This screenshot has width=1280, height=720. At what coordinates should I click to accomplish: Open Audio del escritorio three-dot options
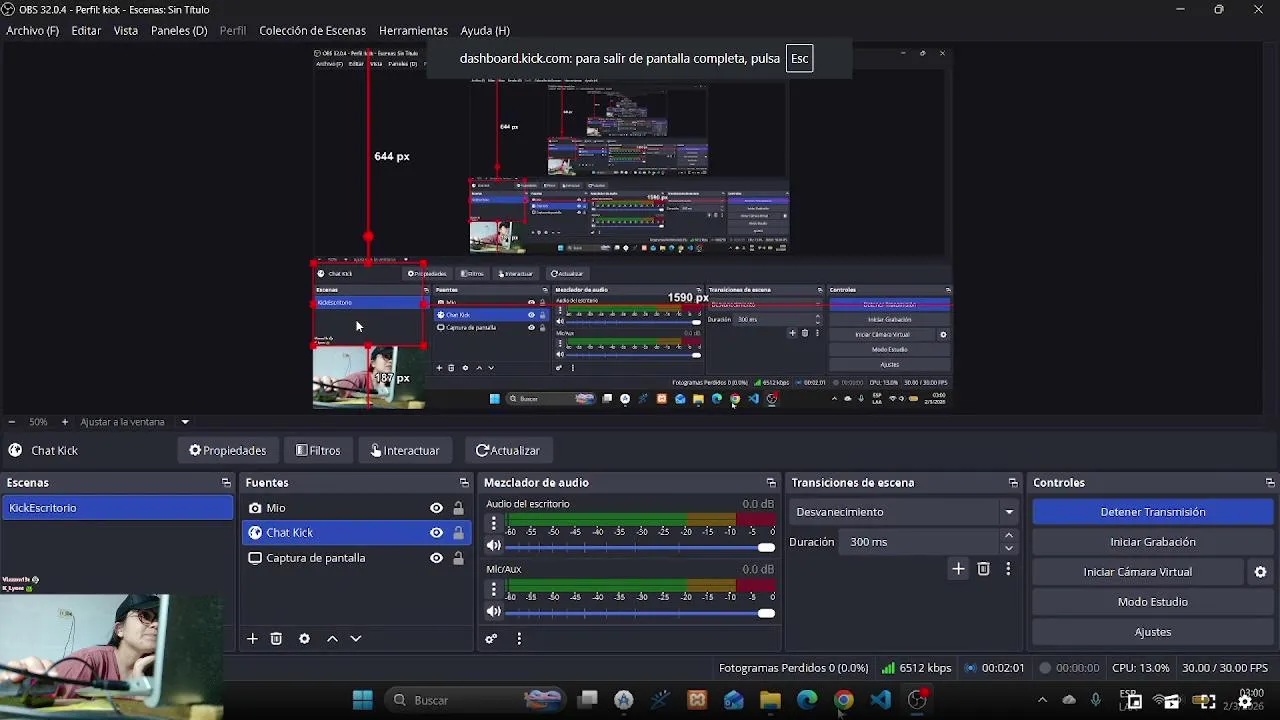[x=493, y=524]
